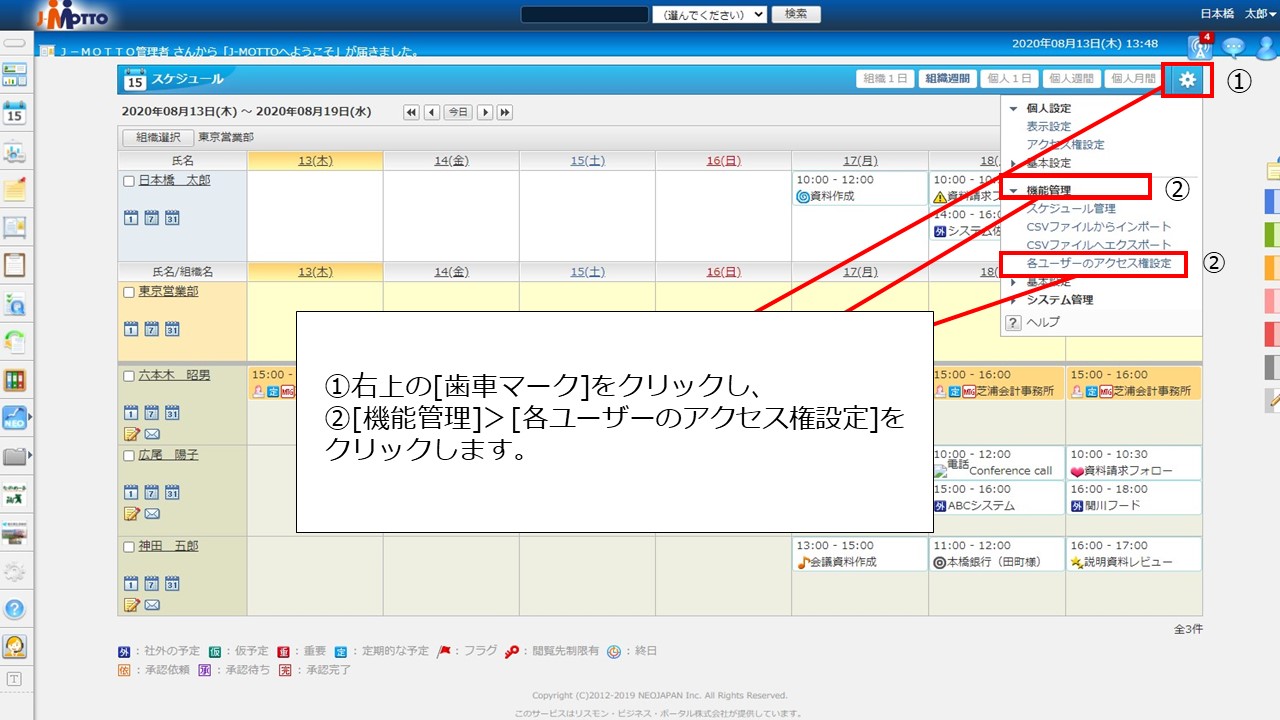Click the 組織選択 button
Screen dimensions: 1280x720
(158, 138)
